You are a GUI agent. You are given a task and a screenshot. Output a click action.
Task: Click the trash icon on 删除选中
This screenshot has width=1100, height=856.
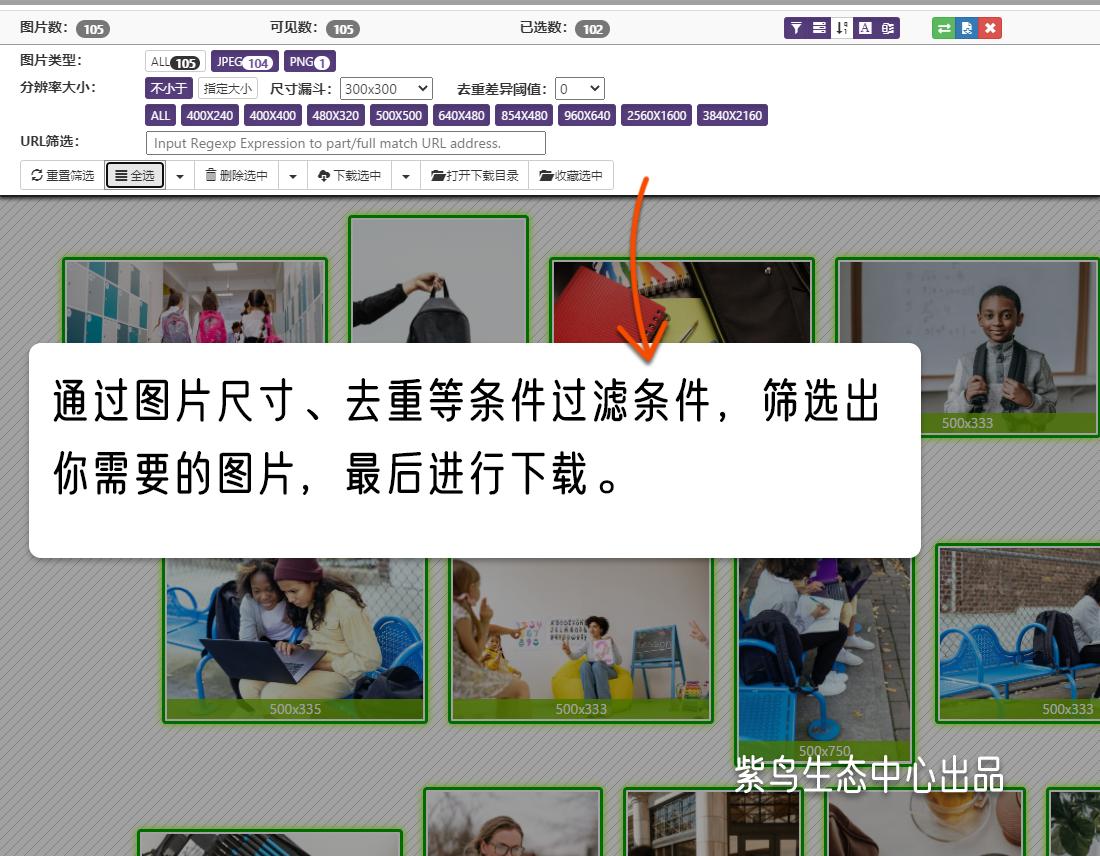(x=211, y=175)
